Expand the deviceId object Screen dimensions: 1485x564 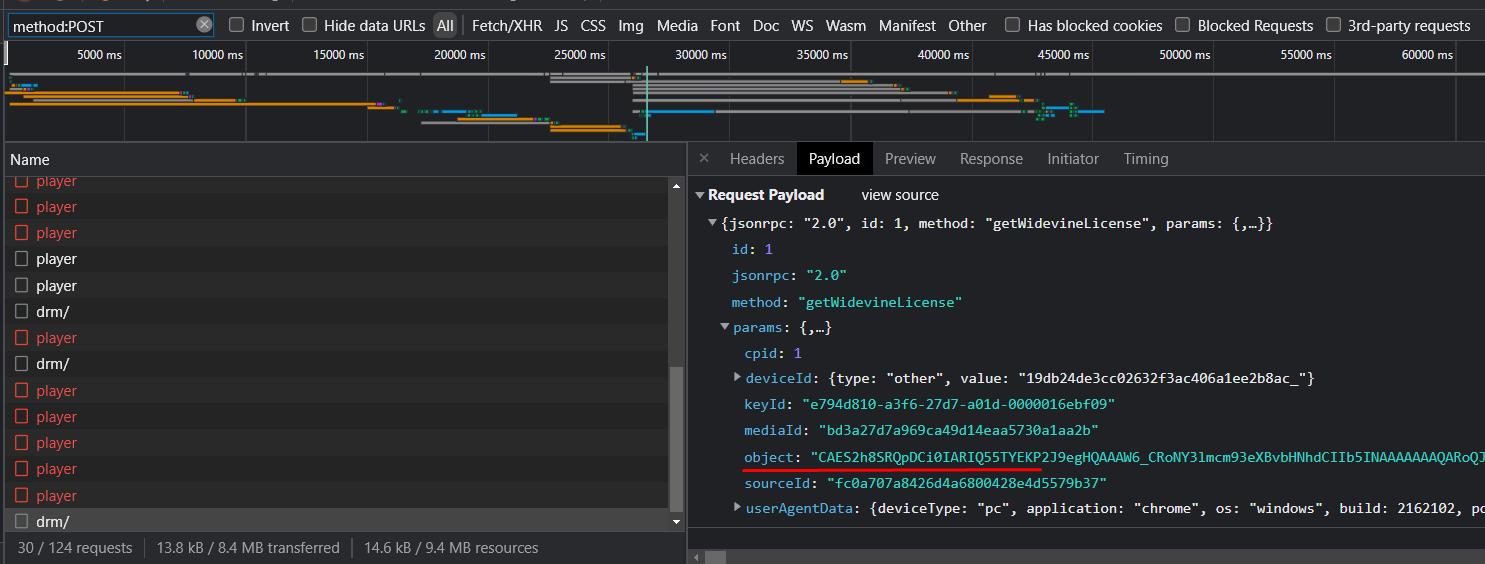coord(738,378)
